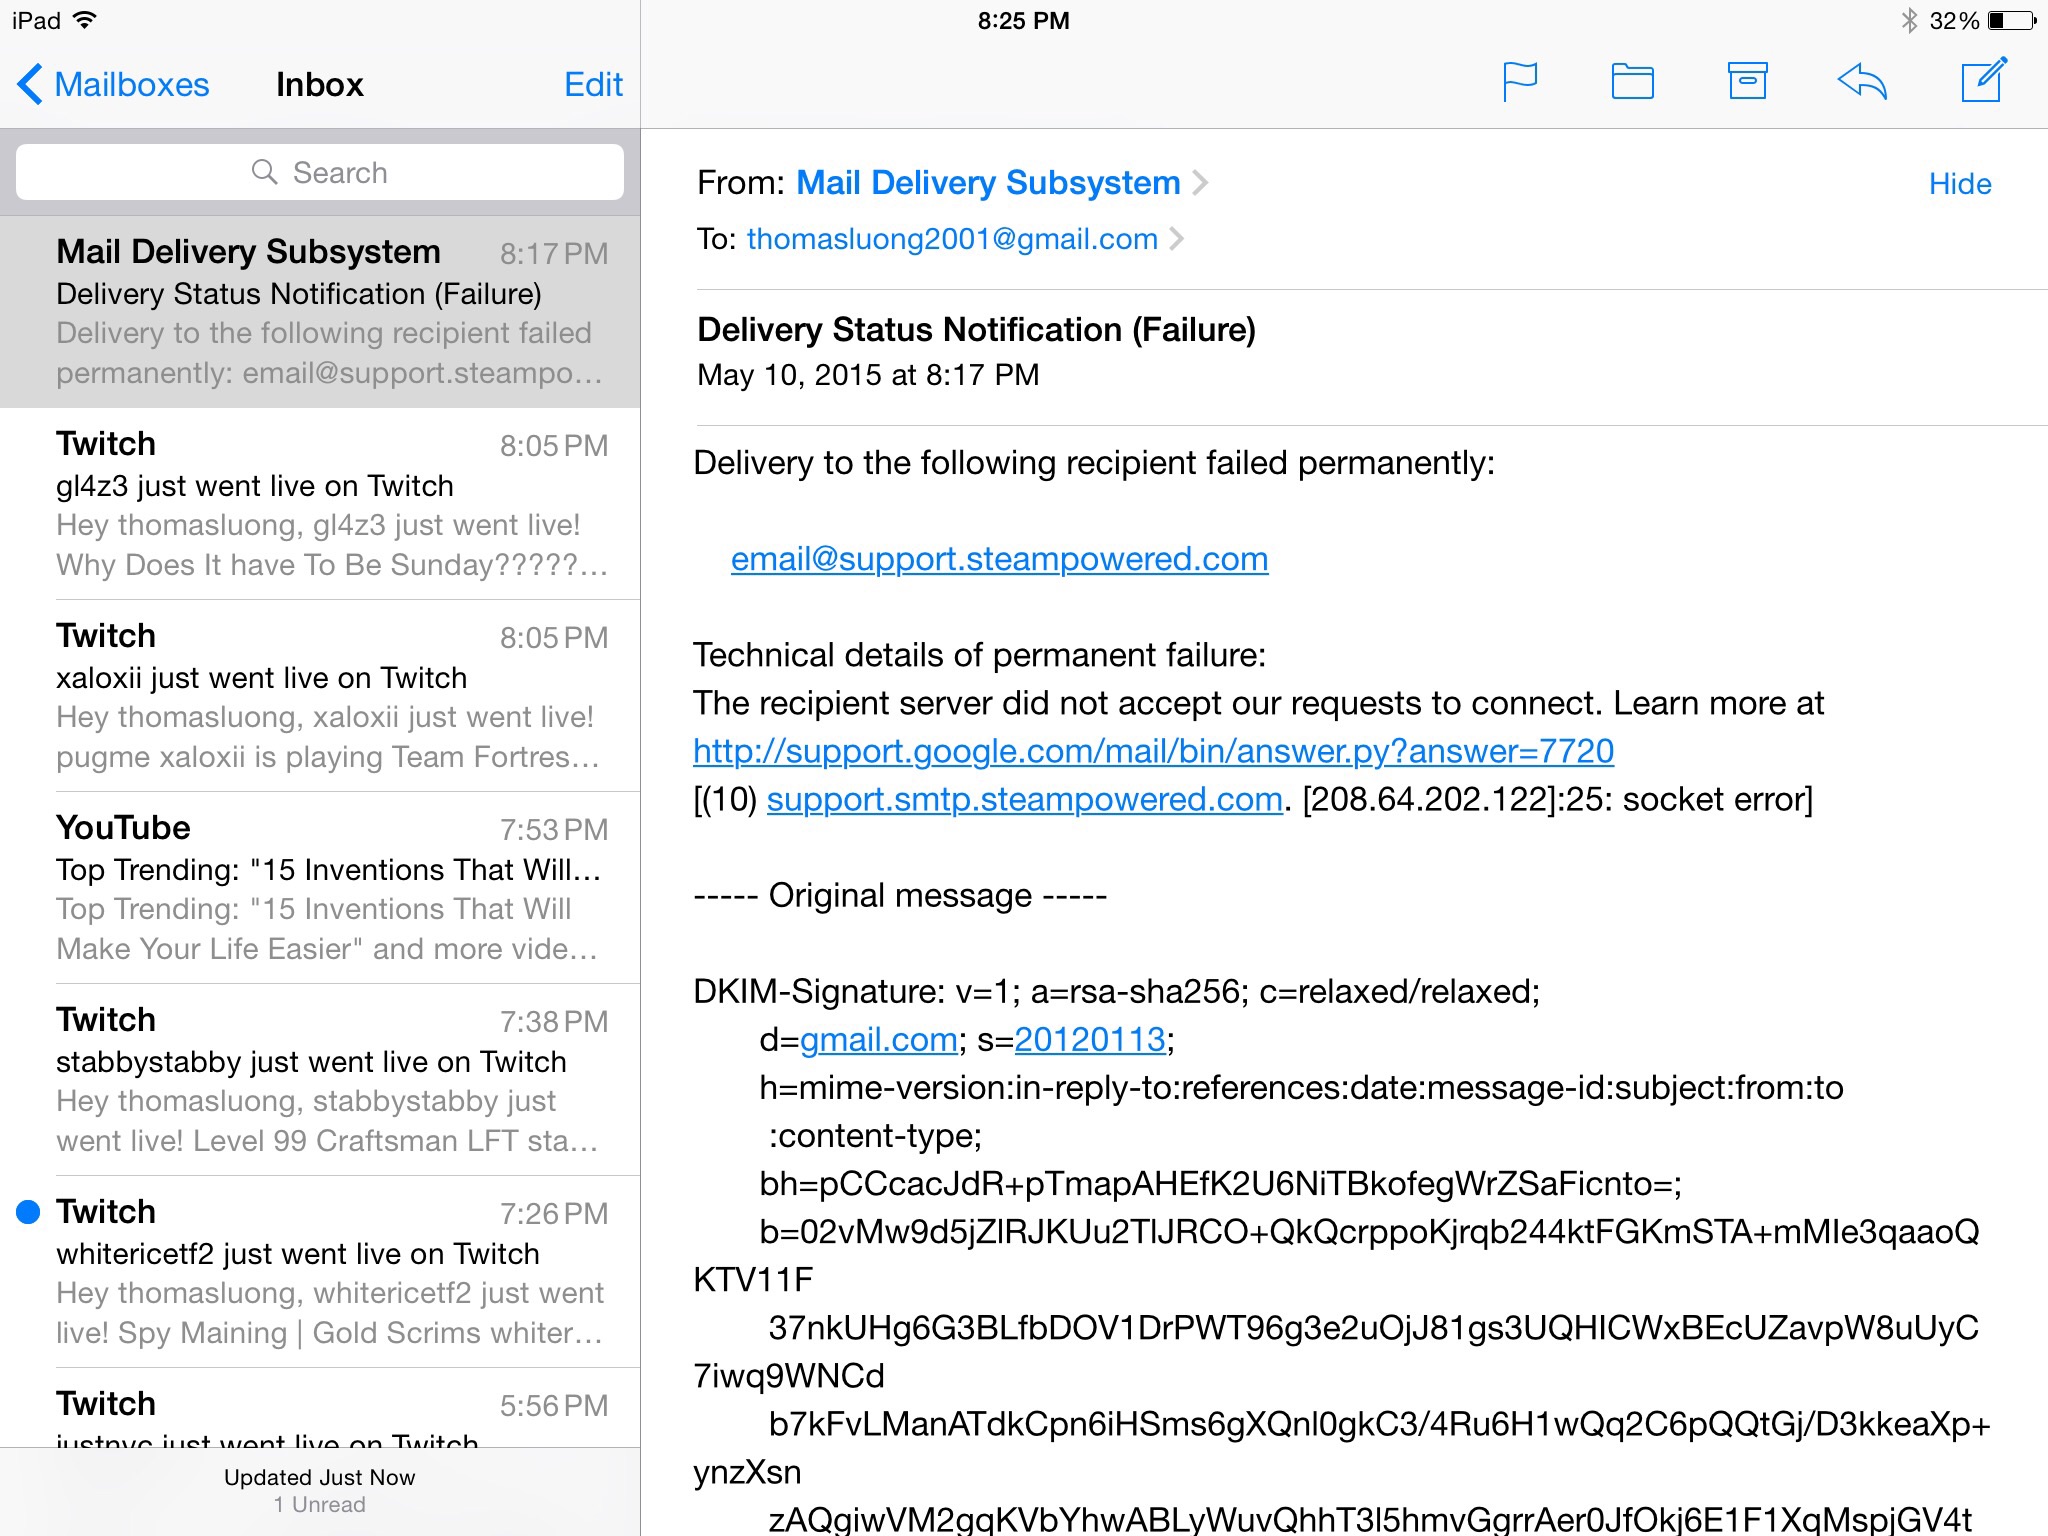This screenshot has width=2048, height=1536.
Task: Expand the thomasluong2001@gmail.com recipient chevron
Action: 1177,239
